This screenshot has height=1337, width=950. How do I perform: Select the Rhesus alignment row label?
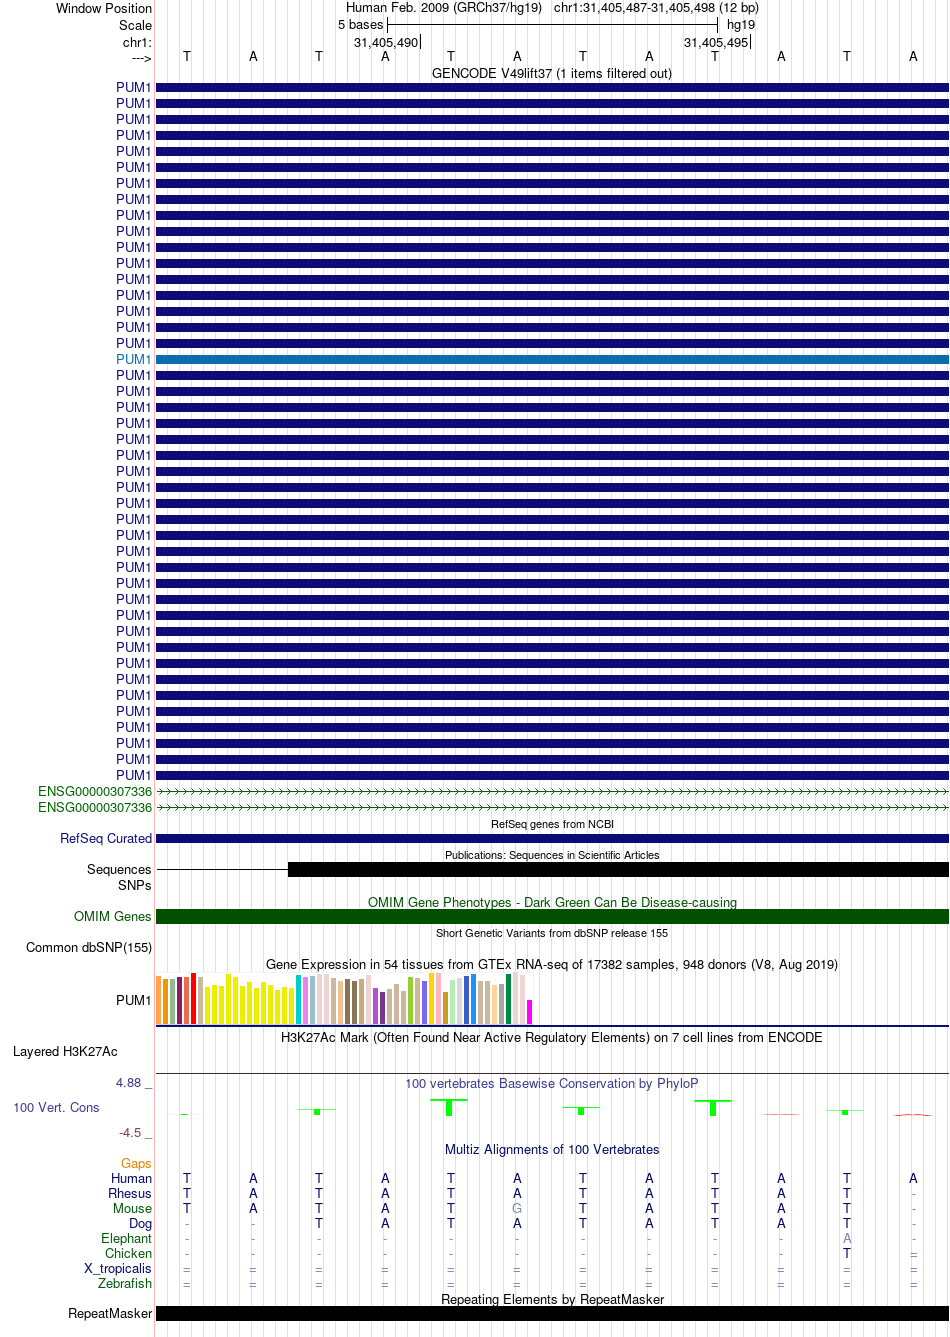[130, 1193]
